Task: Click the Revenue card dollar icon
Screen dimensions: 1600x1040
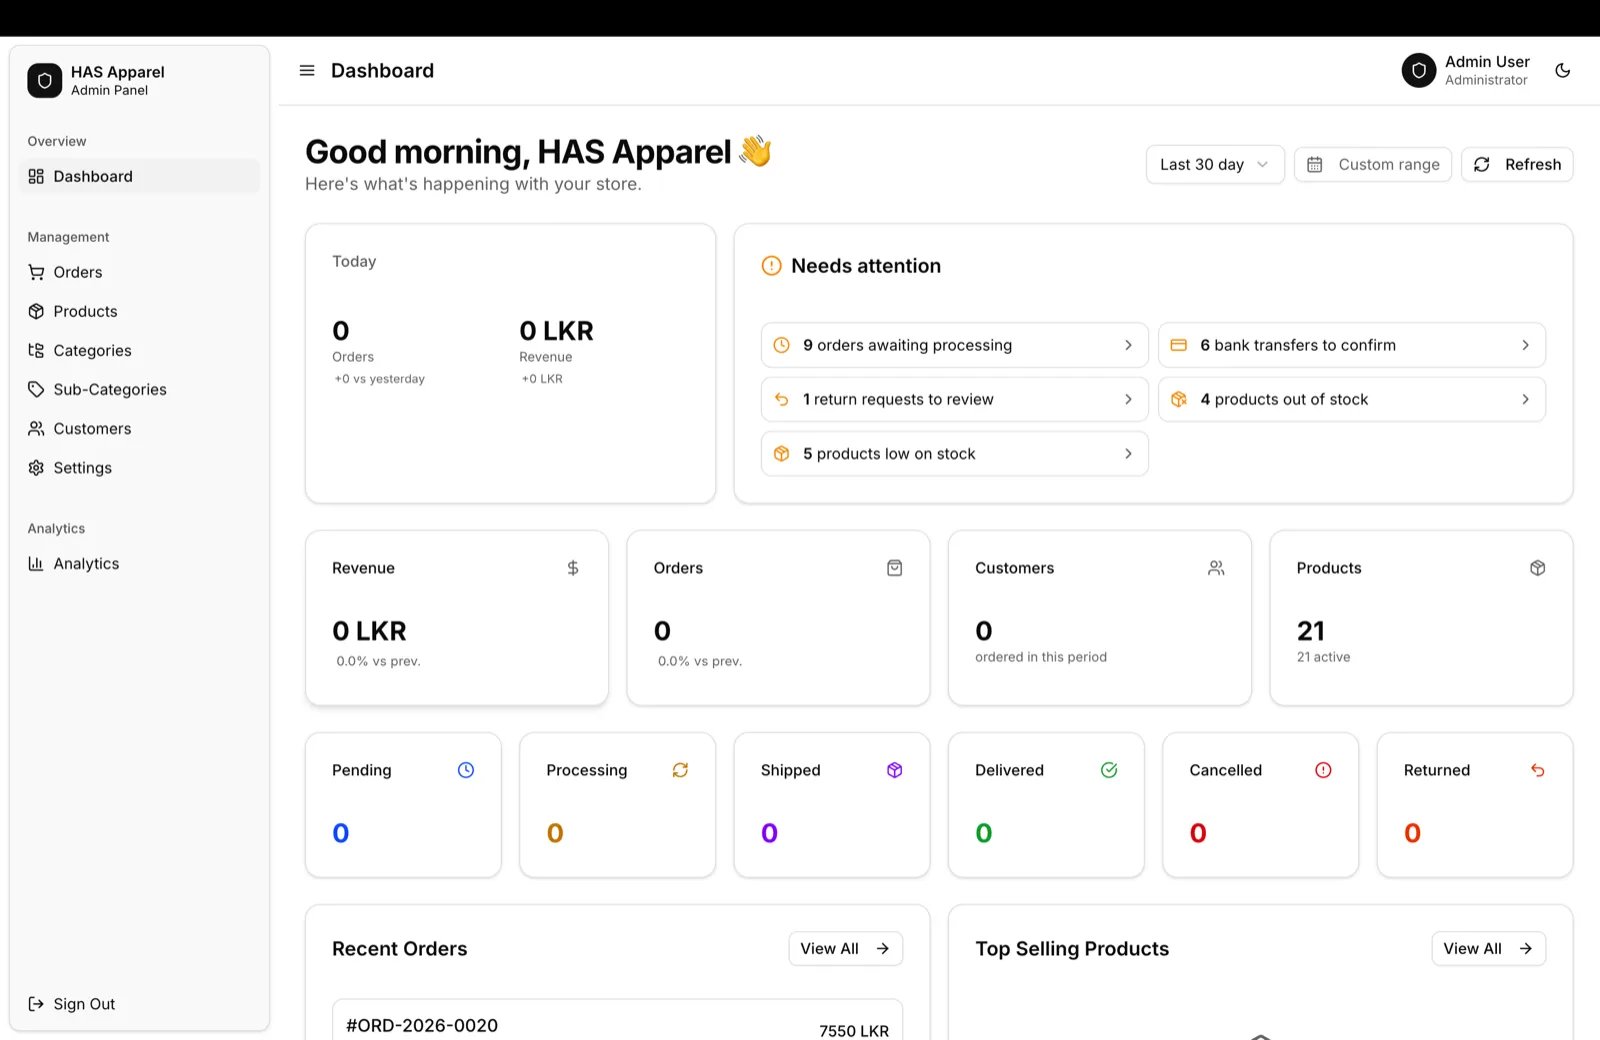Action: tap(573, 568)
